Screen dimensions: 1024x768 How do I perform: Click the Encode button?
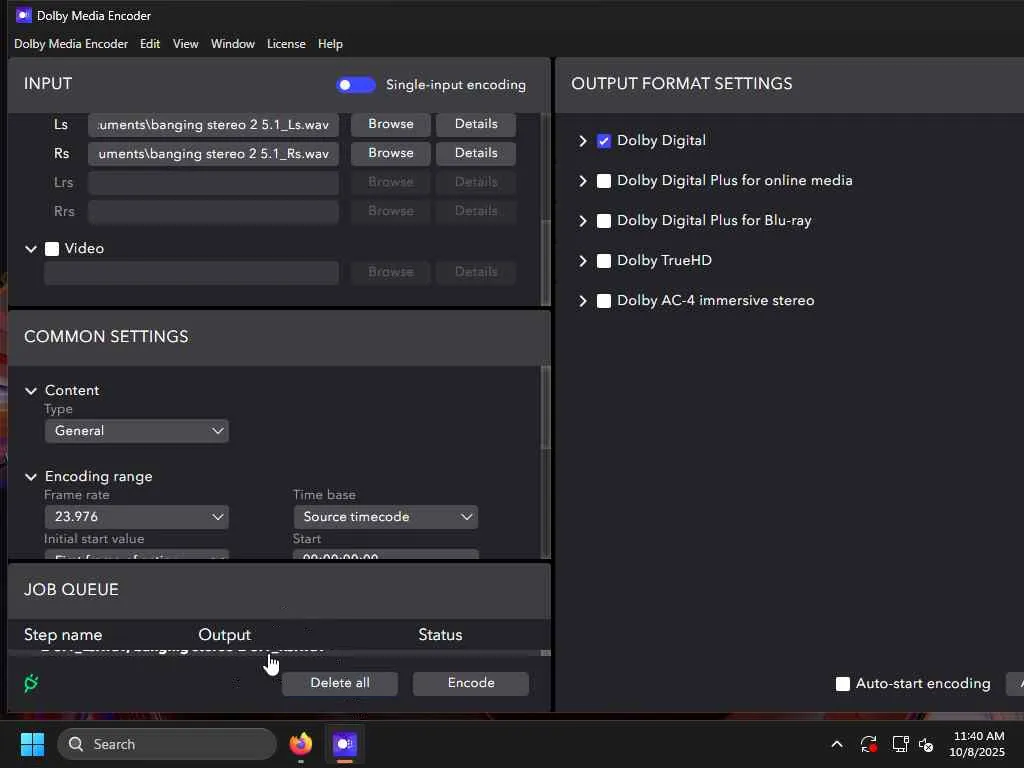471,683
